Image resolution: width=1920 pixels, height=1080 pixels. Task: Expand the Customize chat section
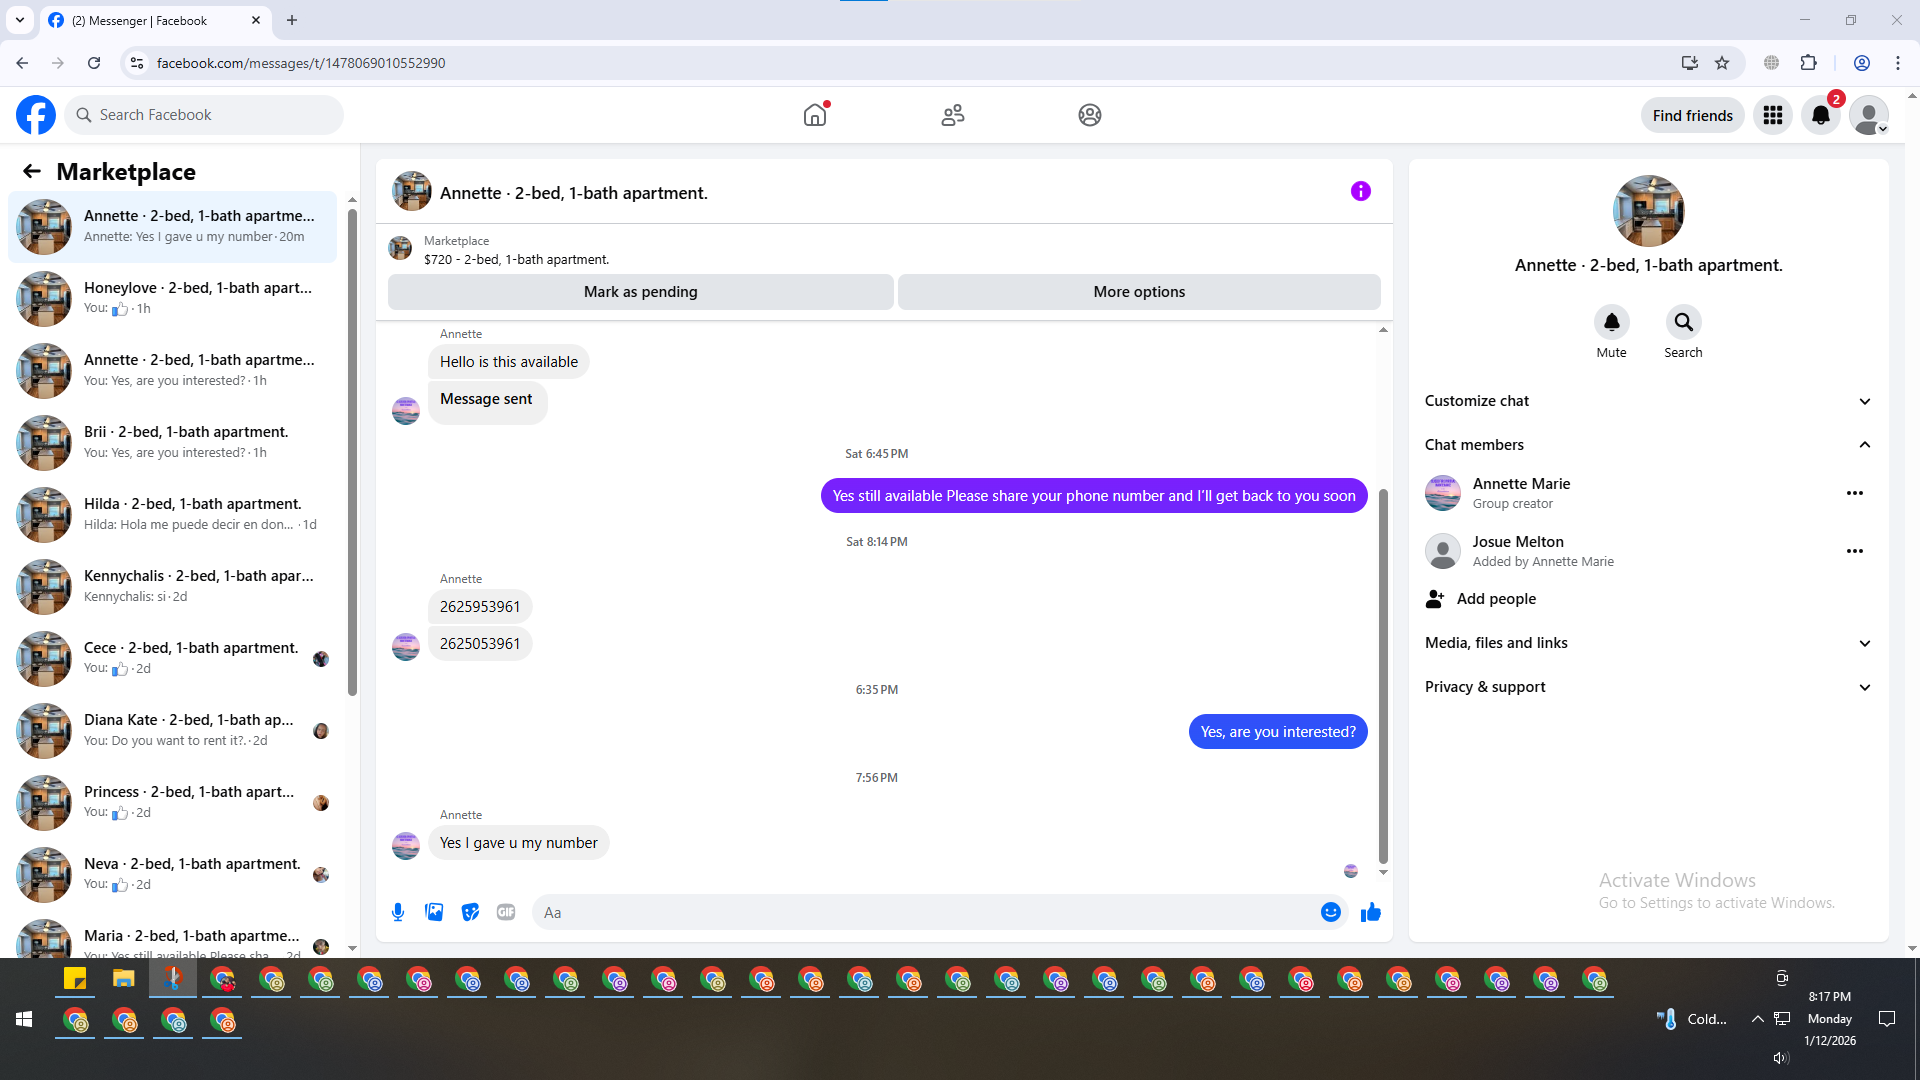(1647, 401)
